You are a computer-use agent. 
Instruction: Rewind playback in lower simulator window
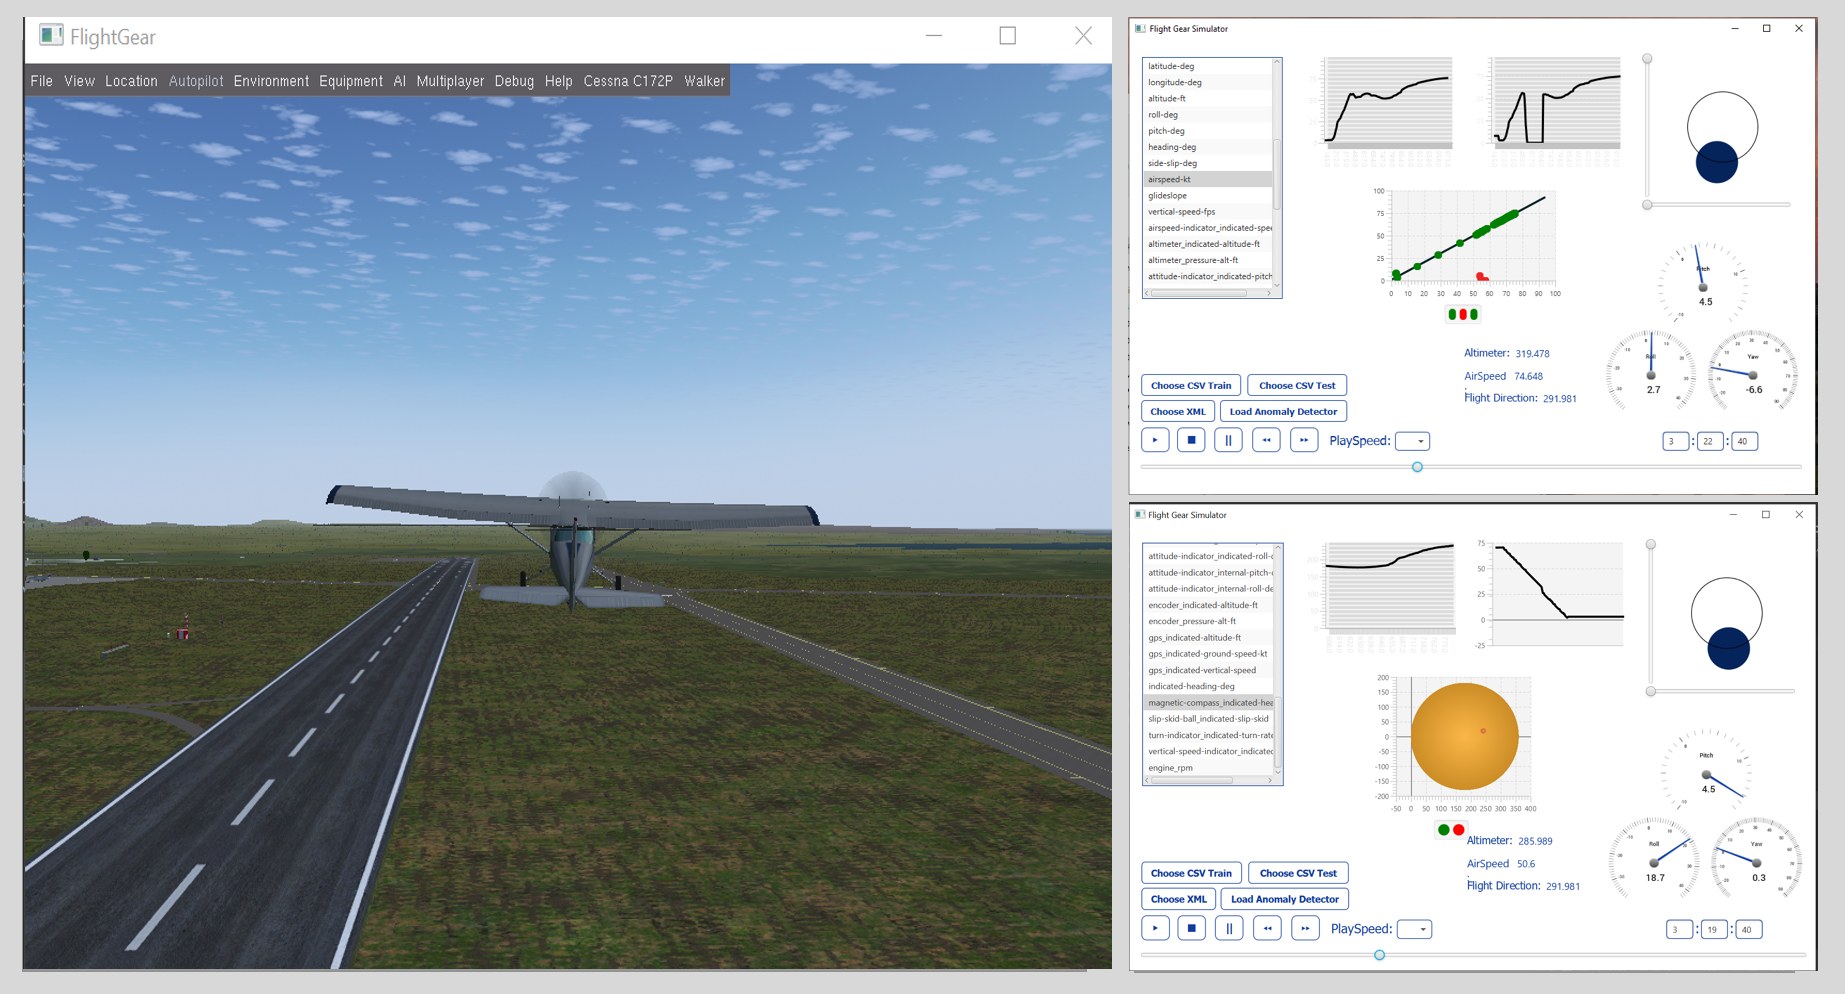coord(1267,928)
